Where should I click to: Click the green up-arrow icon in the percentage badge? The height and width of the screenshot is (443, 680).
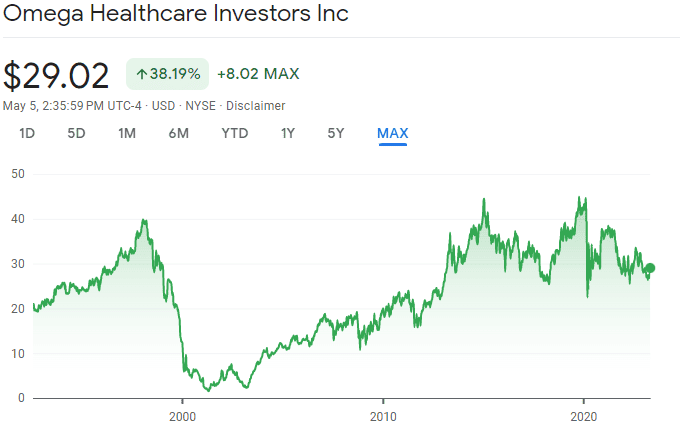[142, 74]
